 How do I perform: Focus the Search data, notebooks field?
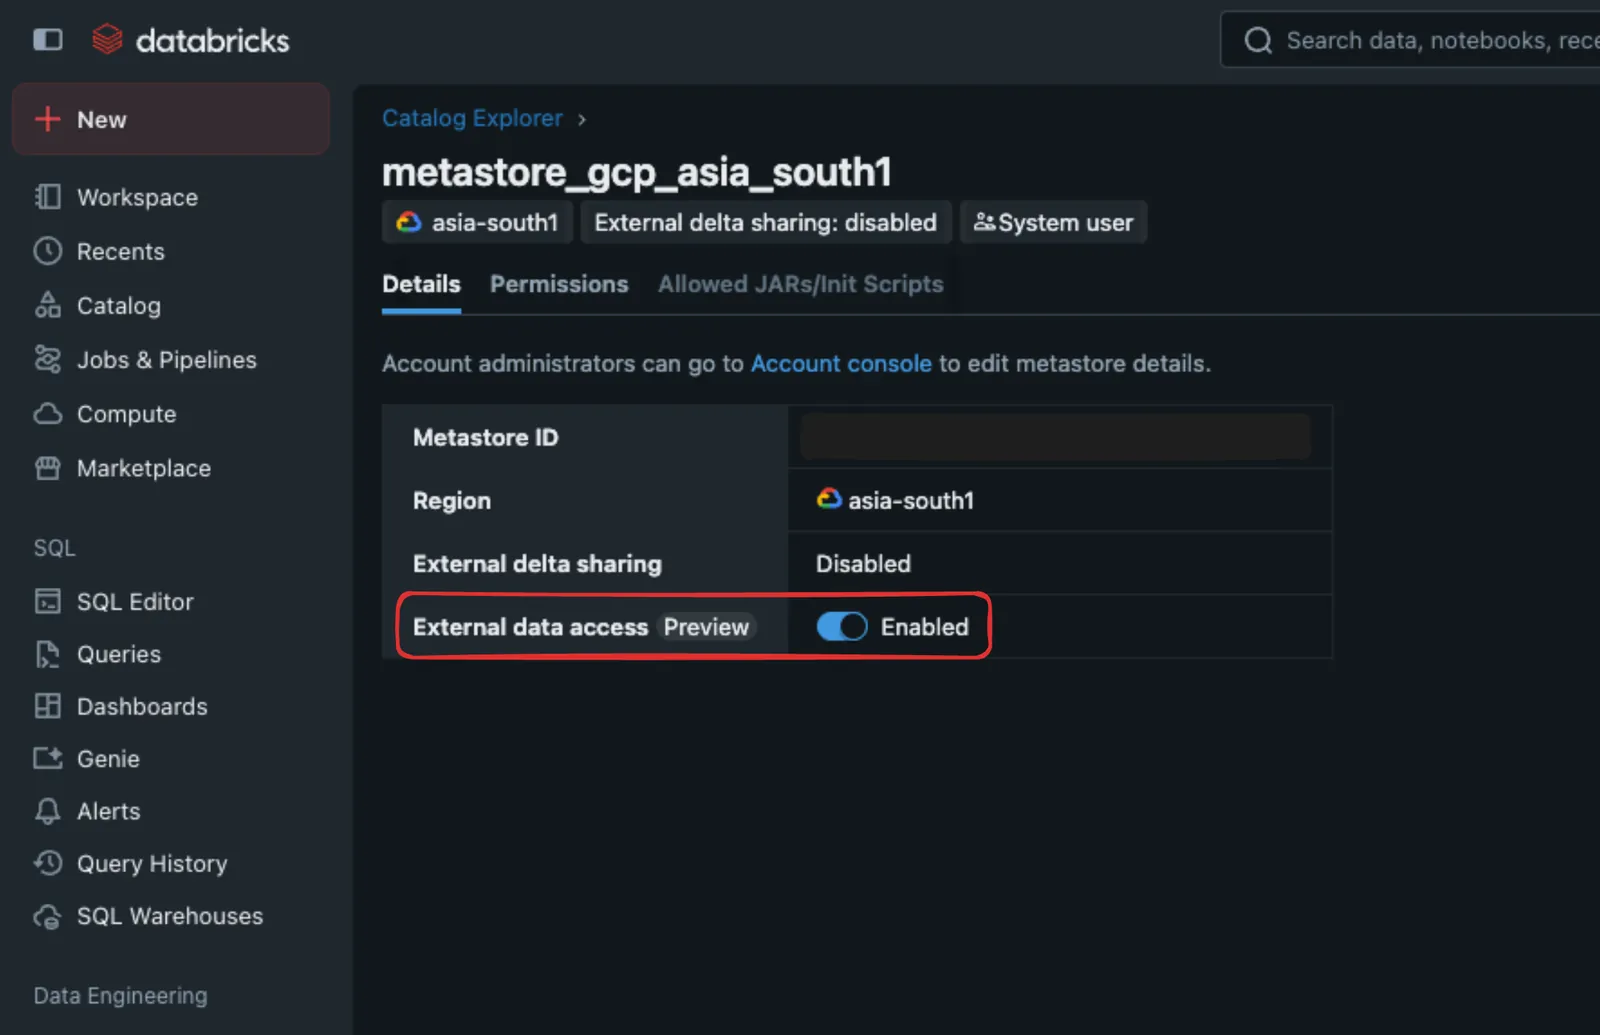click(1410, 40)
